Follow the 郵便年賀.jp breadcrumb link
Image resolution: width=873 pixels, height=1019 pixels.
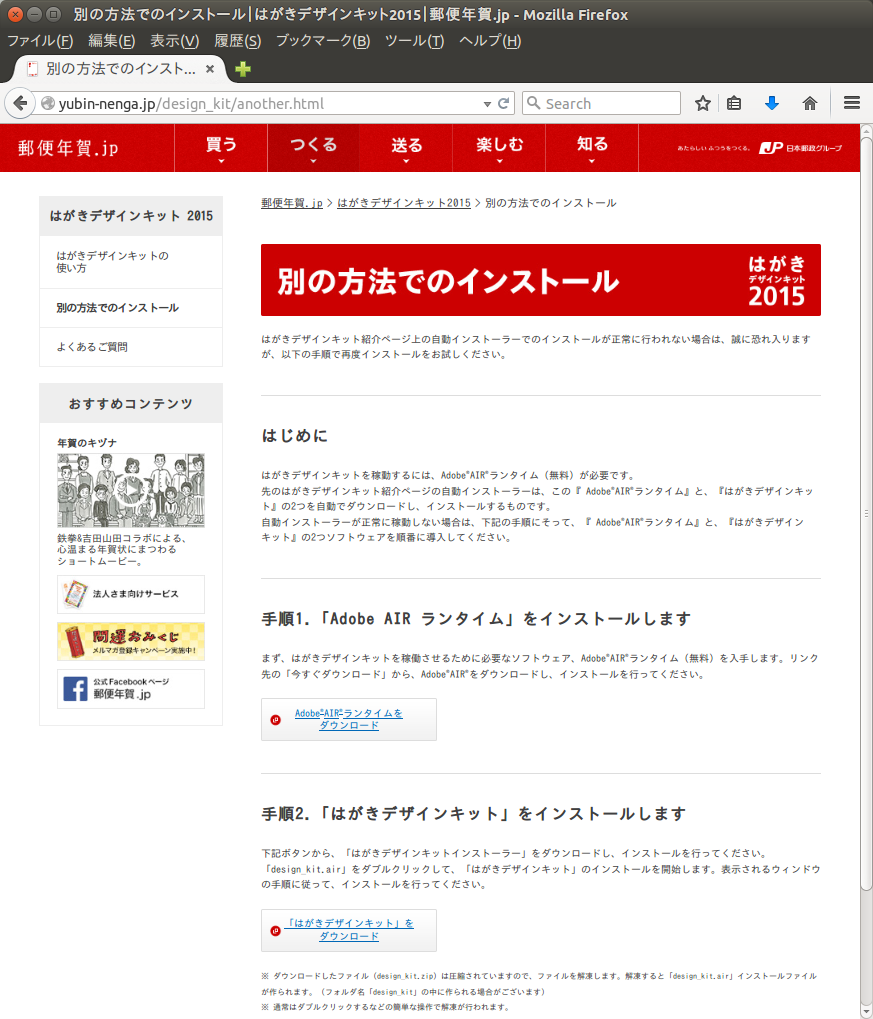tap(292, 203)
